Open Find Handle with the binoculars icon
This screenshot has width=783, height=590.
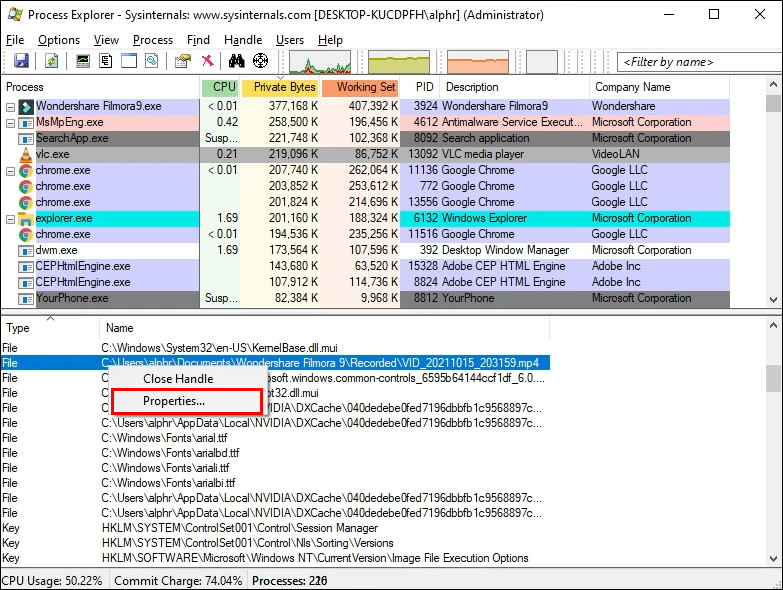point(236,61)
